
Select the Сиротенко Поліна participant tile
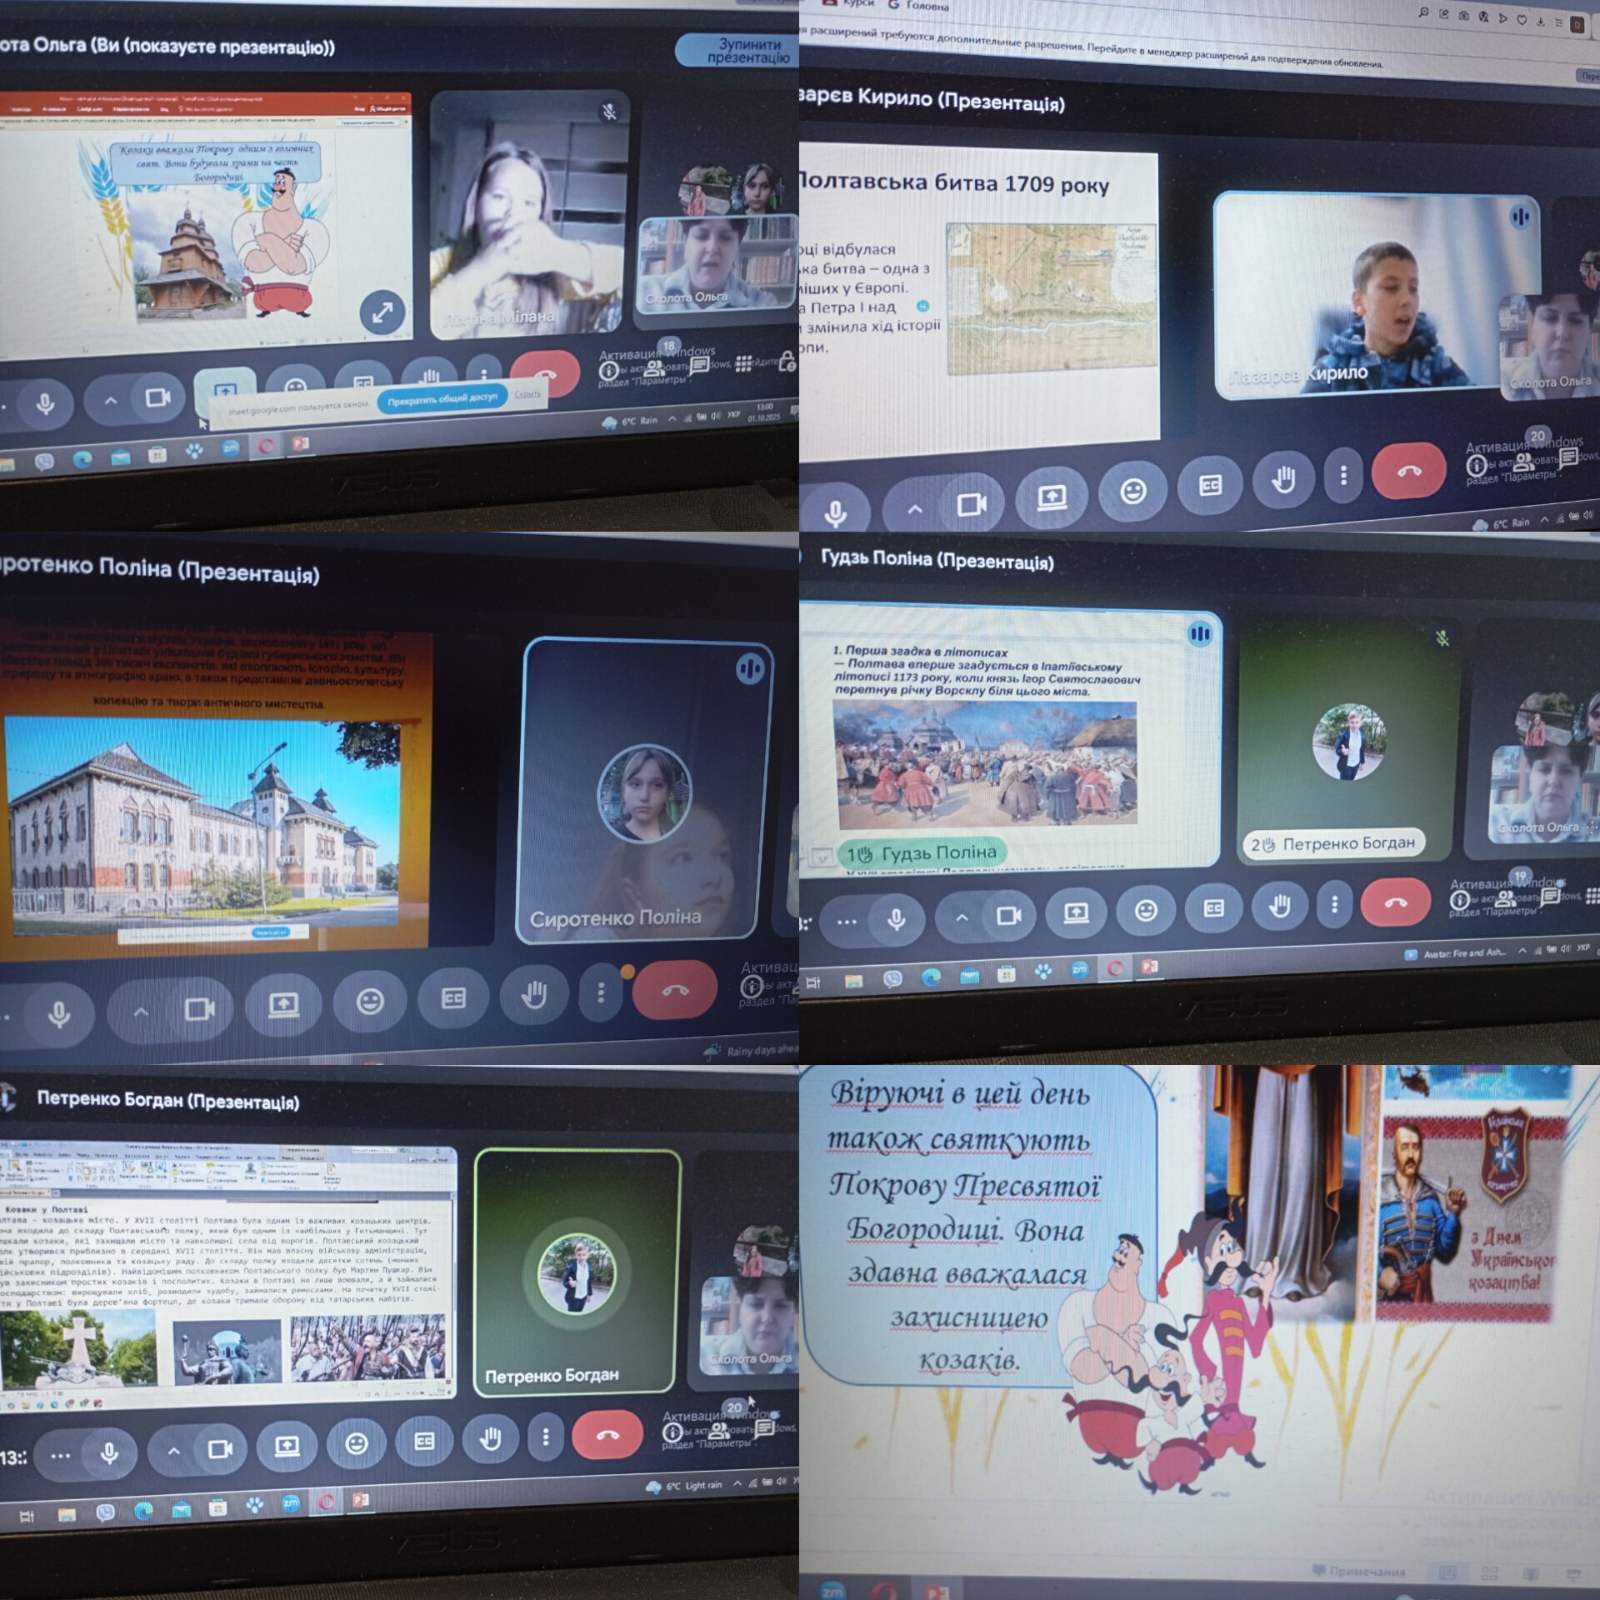pos(645,790)
